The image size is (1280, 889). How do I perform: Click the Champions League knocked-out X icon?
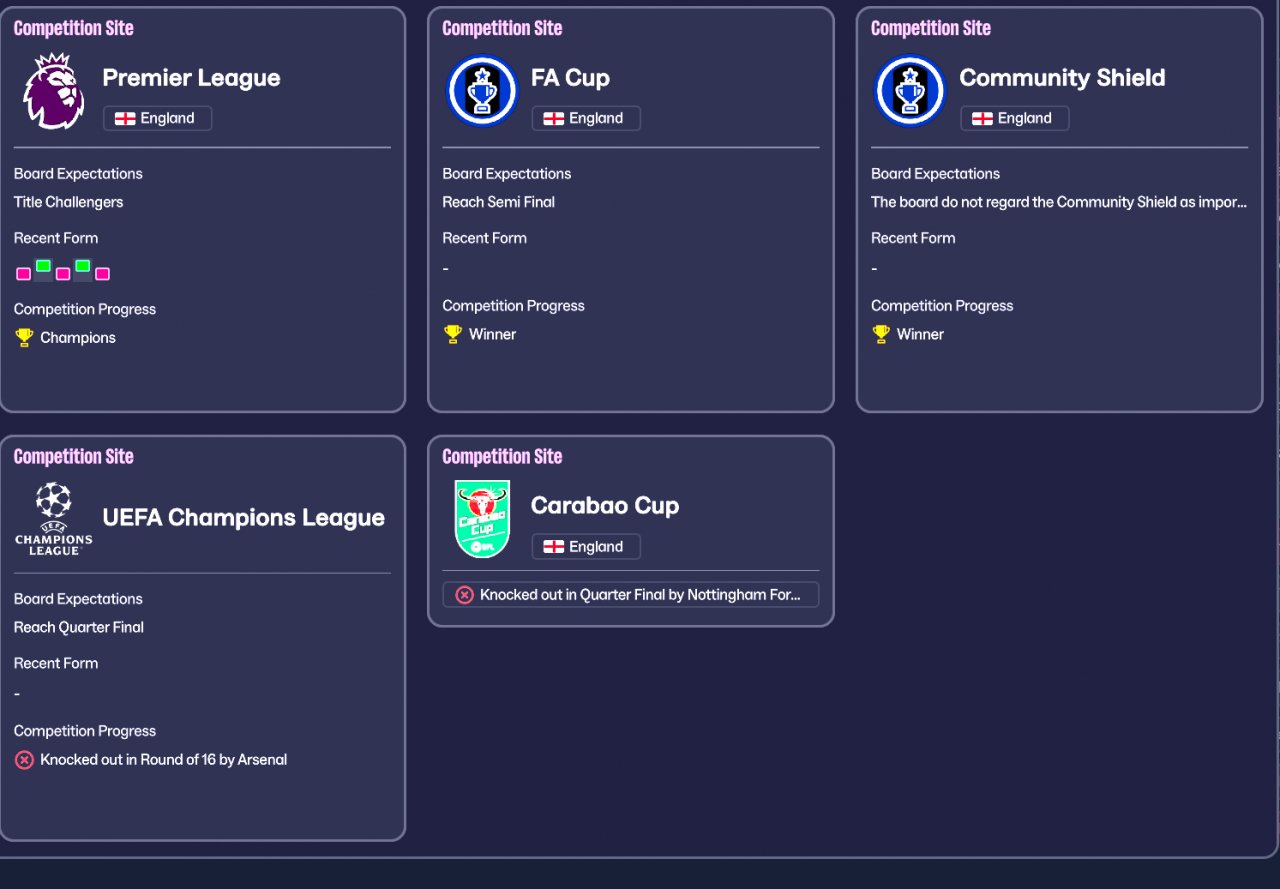[x=25, y=760]
